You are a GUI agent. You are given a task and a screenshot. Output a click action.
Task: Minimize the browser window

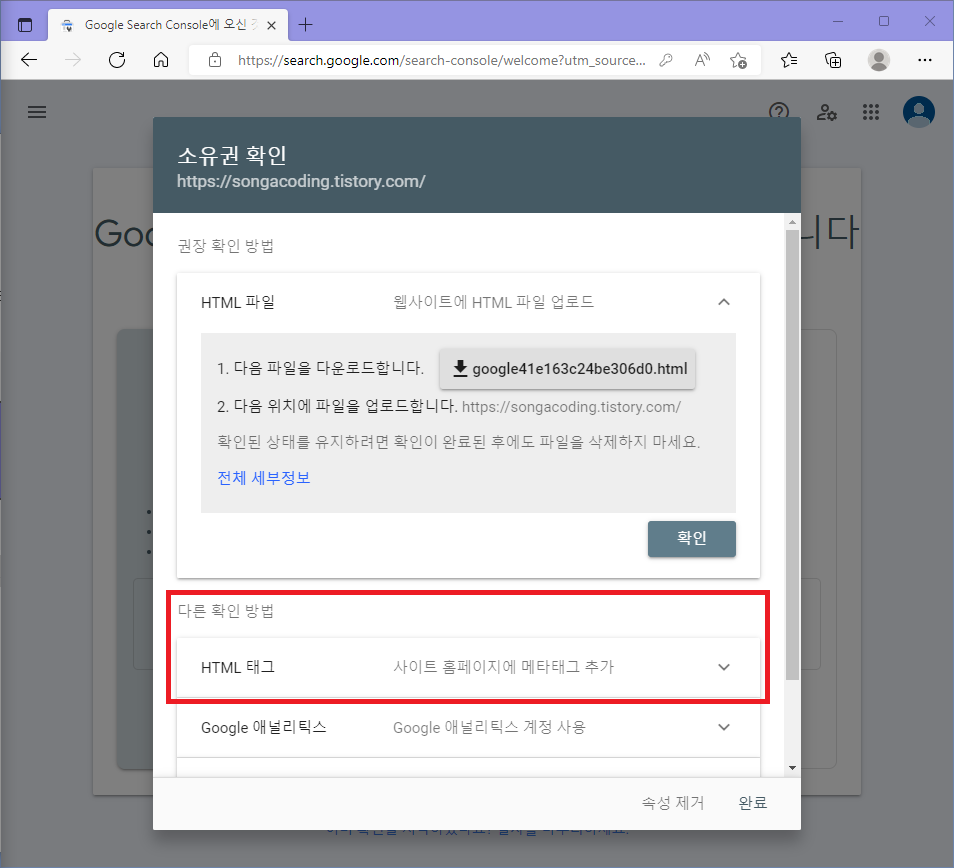[838, 21]
